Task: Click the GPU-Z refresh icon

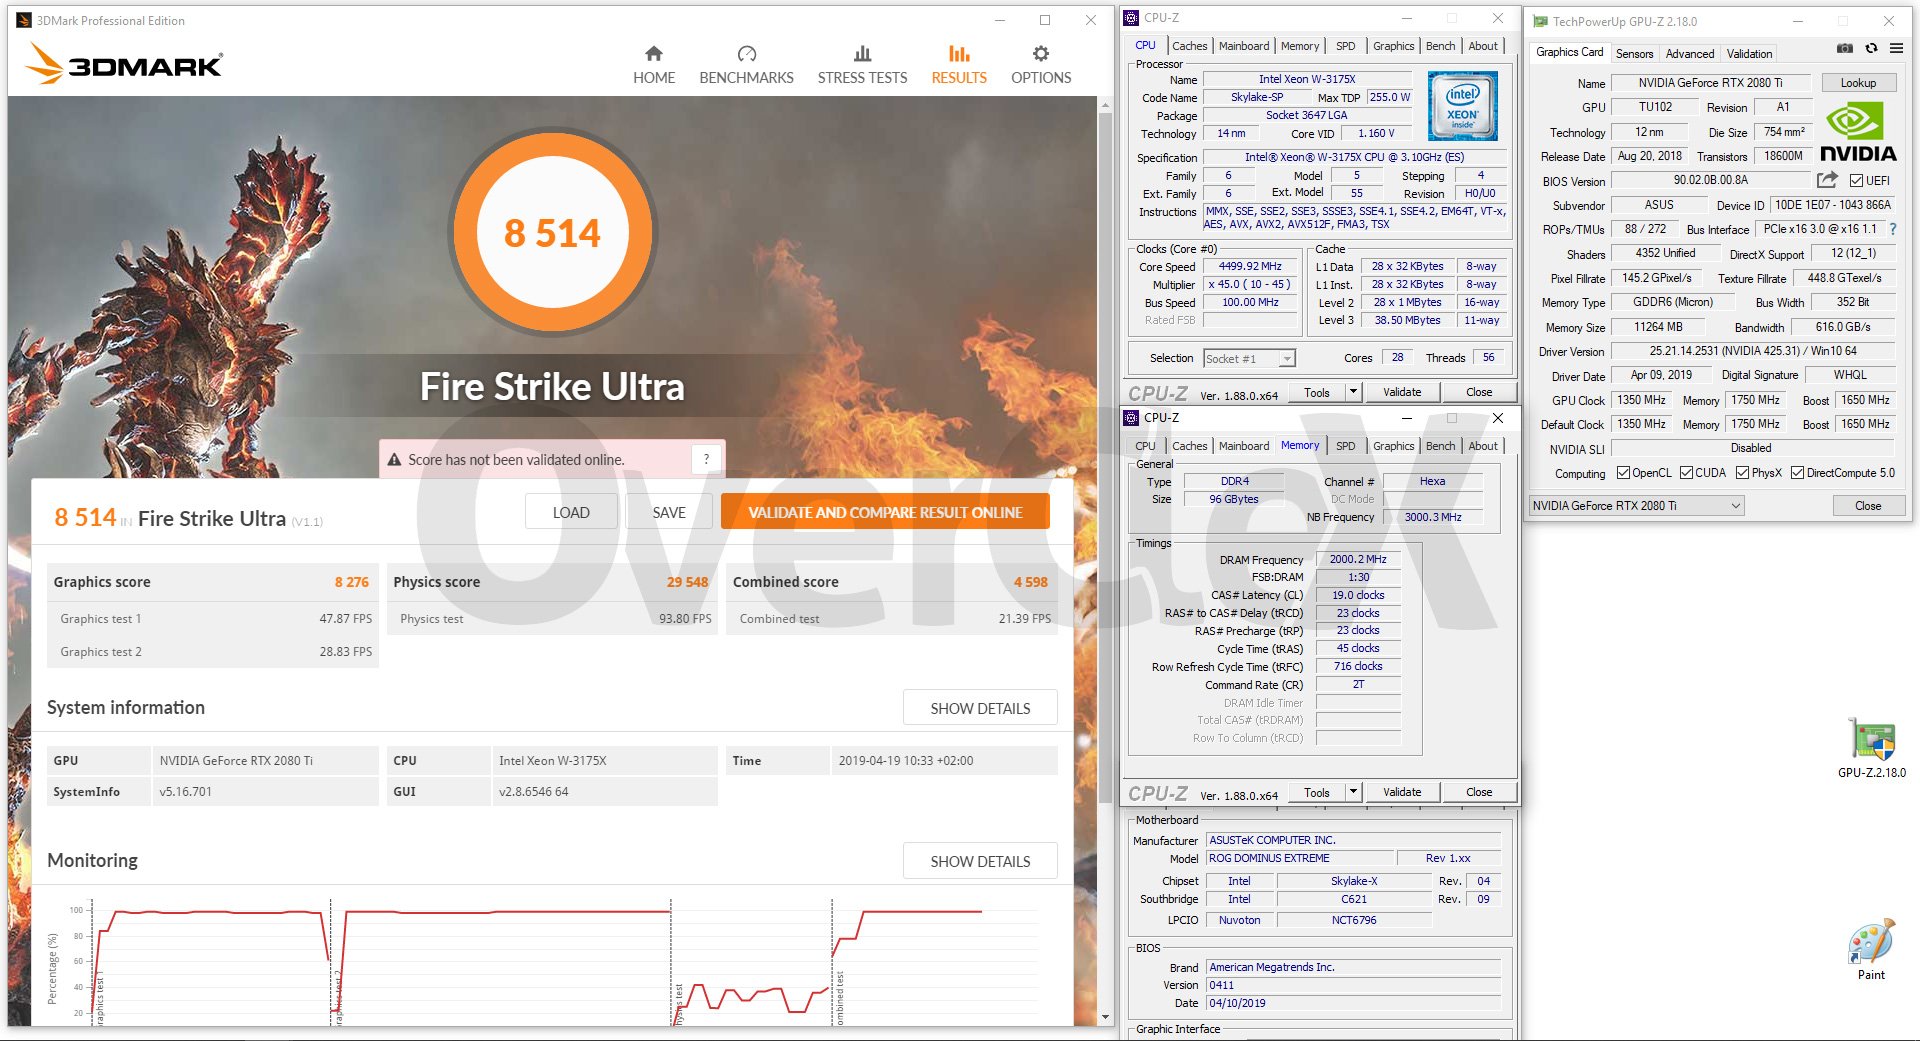Action: coord(1871,48)
